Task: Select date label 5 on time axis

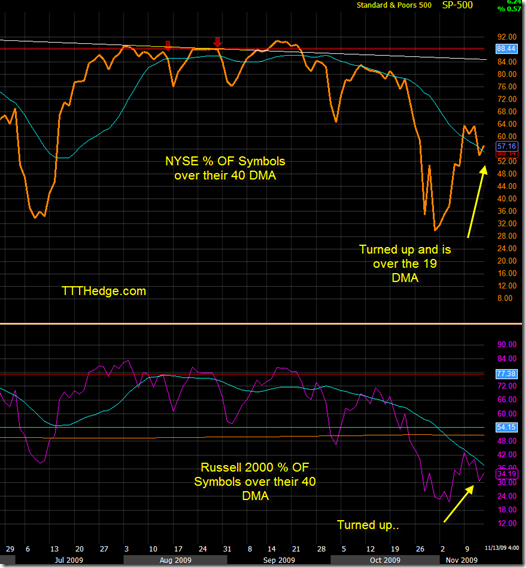Action: (x=344, y=549)
